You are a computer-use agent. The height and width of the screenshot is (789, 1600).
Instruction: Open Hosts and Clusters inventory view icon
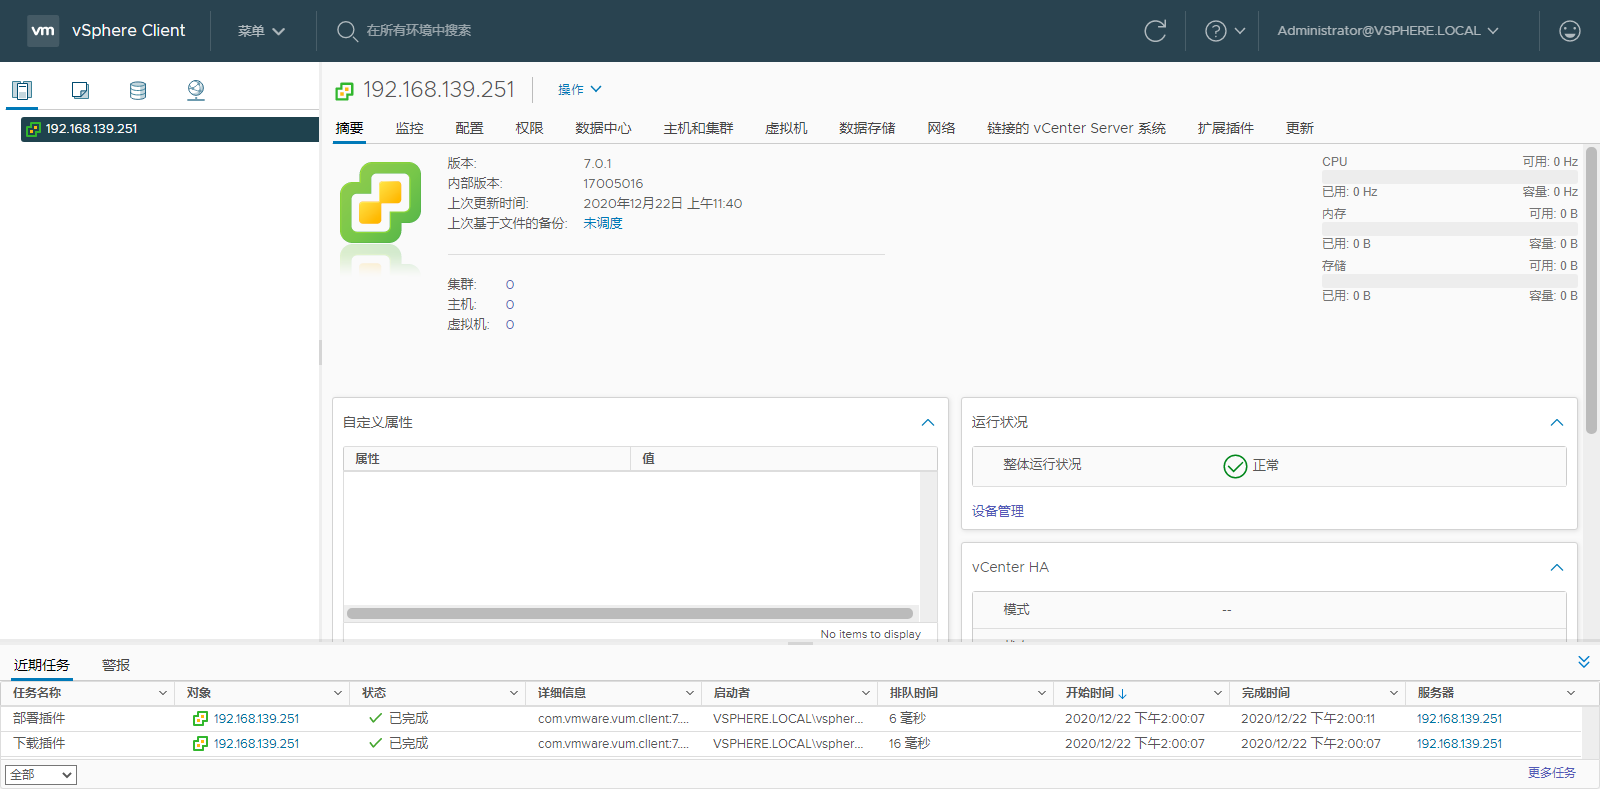click(x=22, y=90)
